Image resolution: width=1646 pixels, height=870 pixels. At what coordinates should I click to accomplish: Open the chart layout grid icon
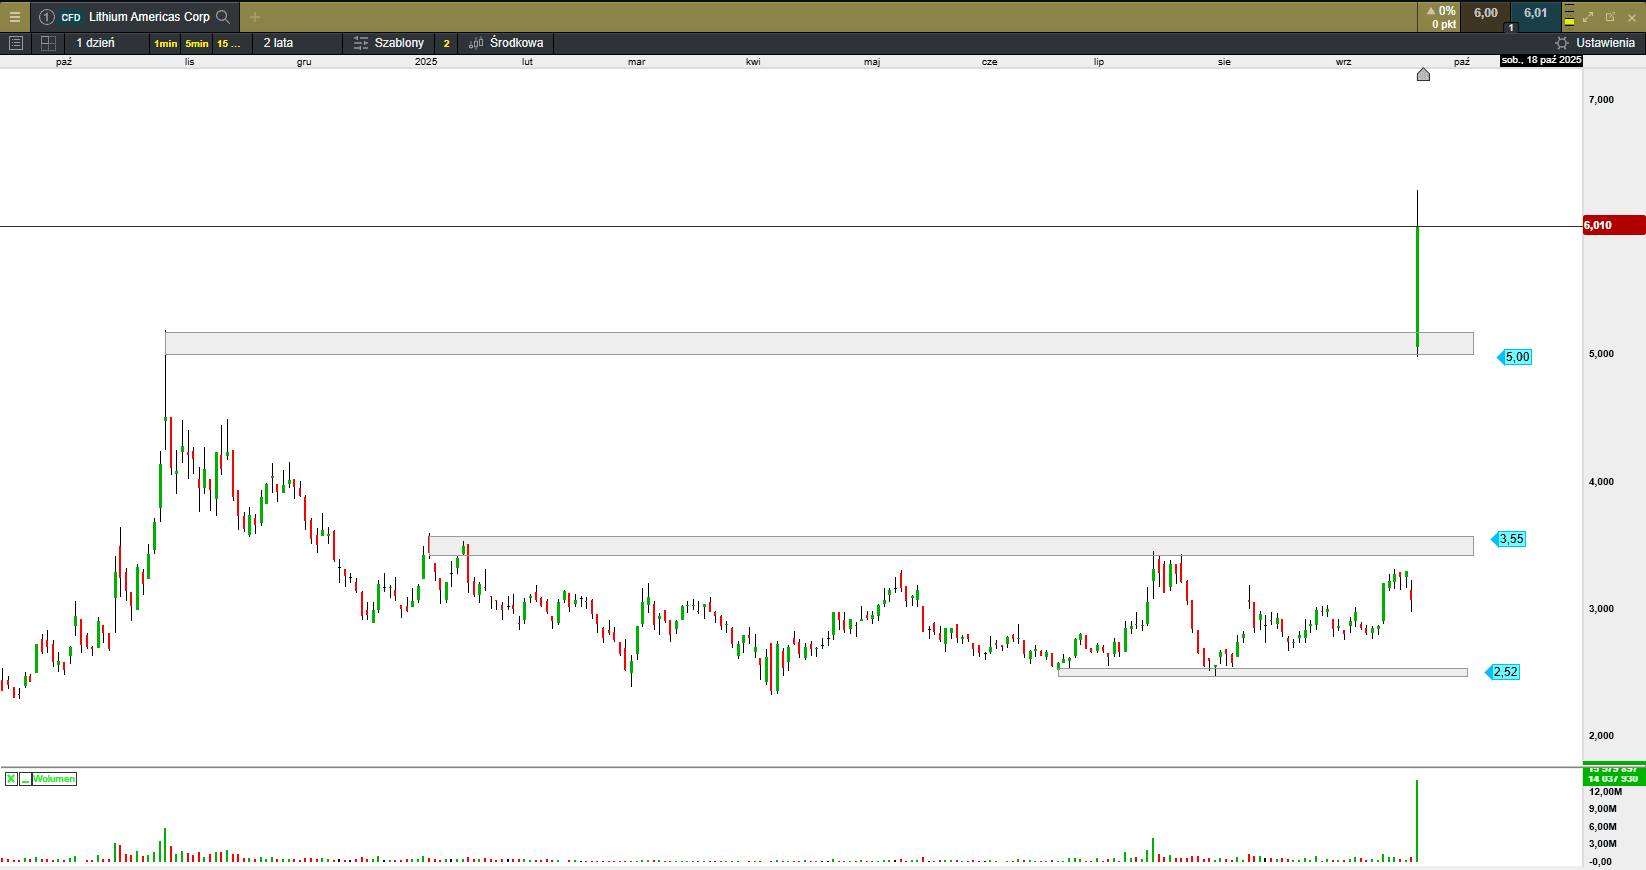[x=48, y=43]
